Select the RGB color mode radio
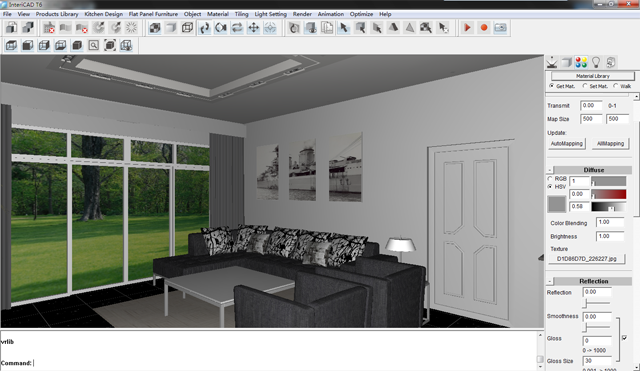Image resolution: width=640 pixels, height=371 pixels. (550, 179)
